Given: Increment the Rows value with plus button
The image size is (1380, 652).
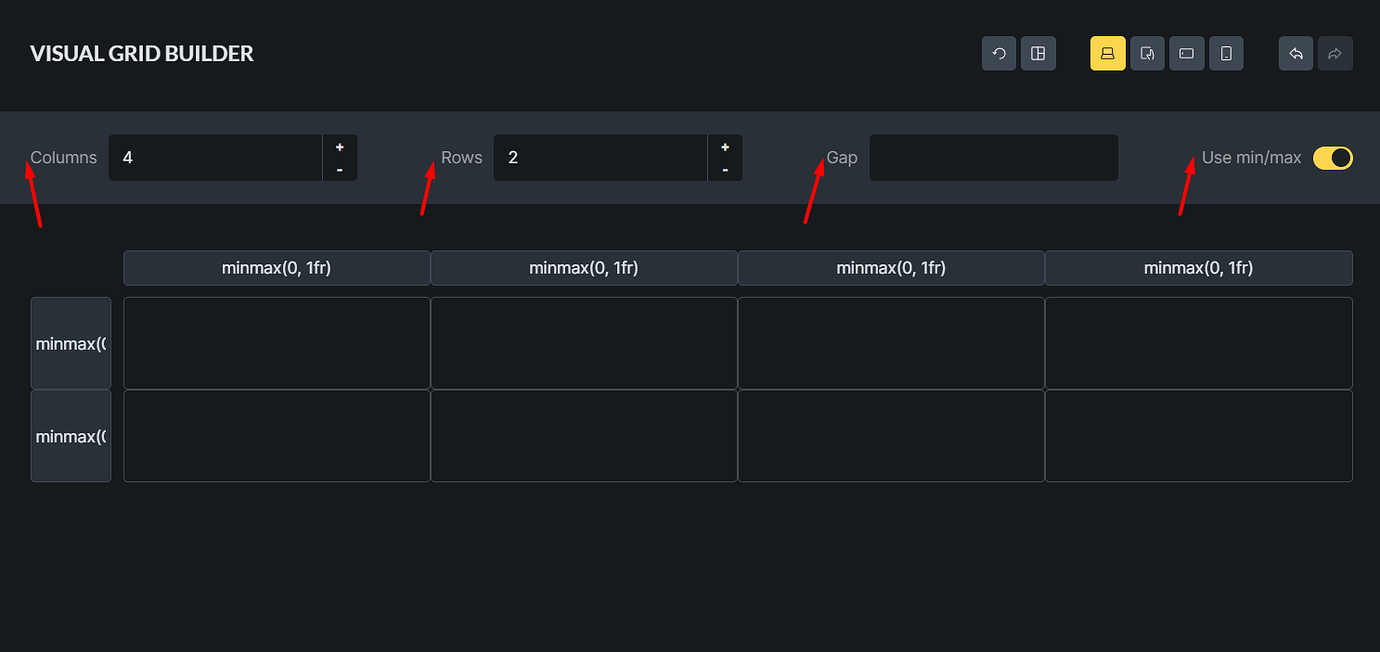Looking at the screenshot, I should (725, 145).
